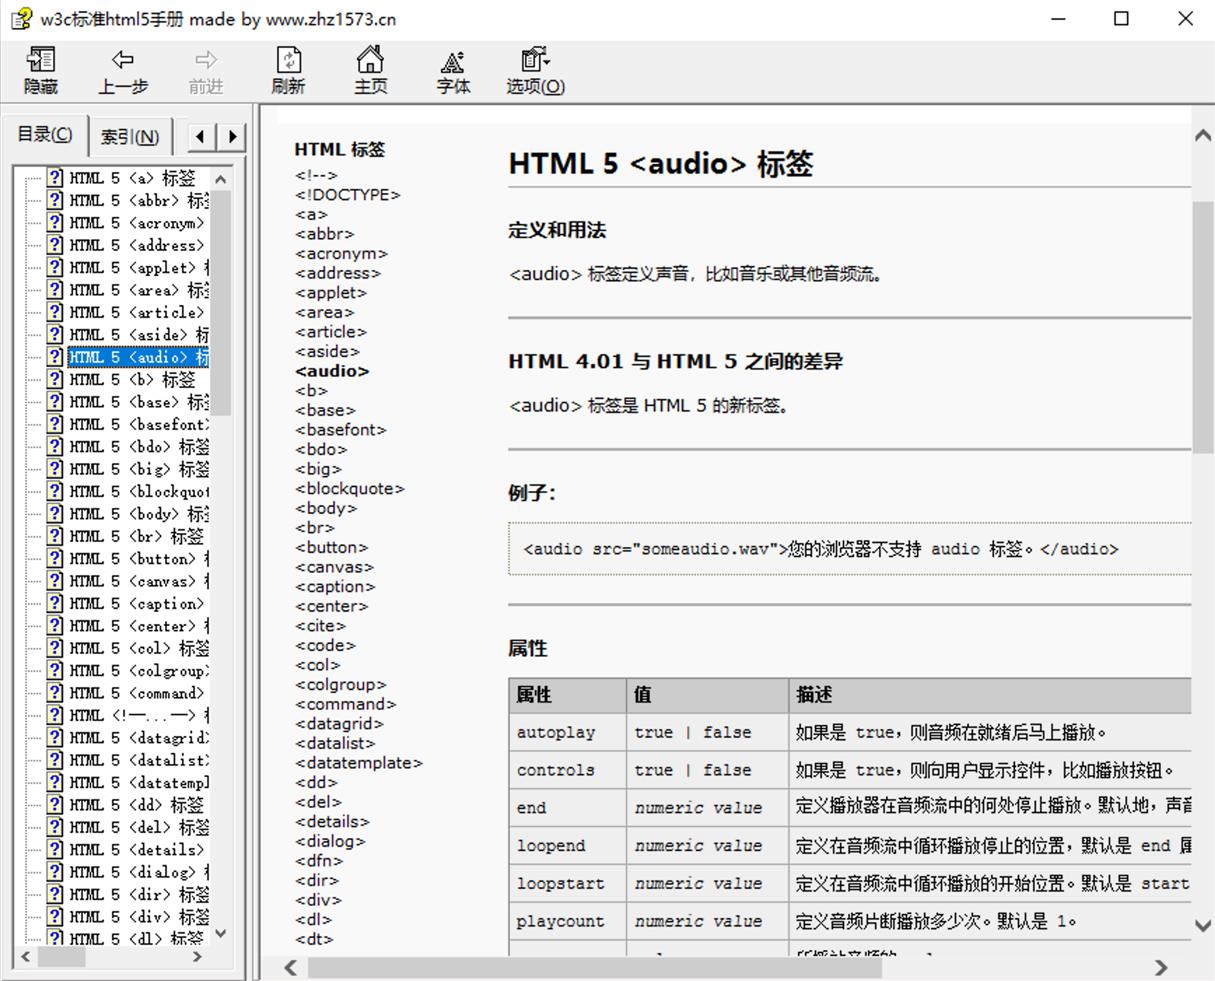Click the audio src example code line
Image resolution: width=1215 pixels, height=981 pixels.
821,549
